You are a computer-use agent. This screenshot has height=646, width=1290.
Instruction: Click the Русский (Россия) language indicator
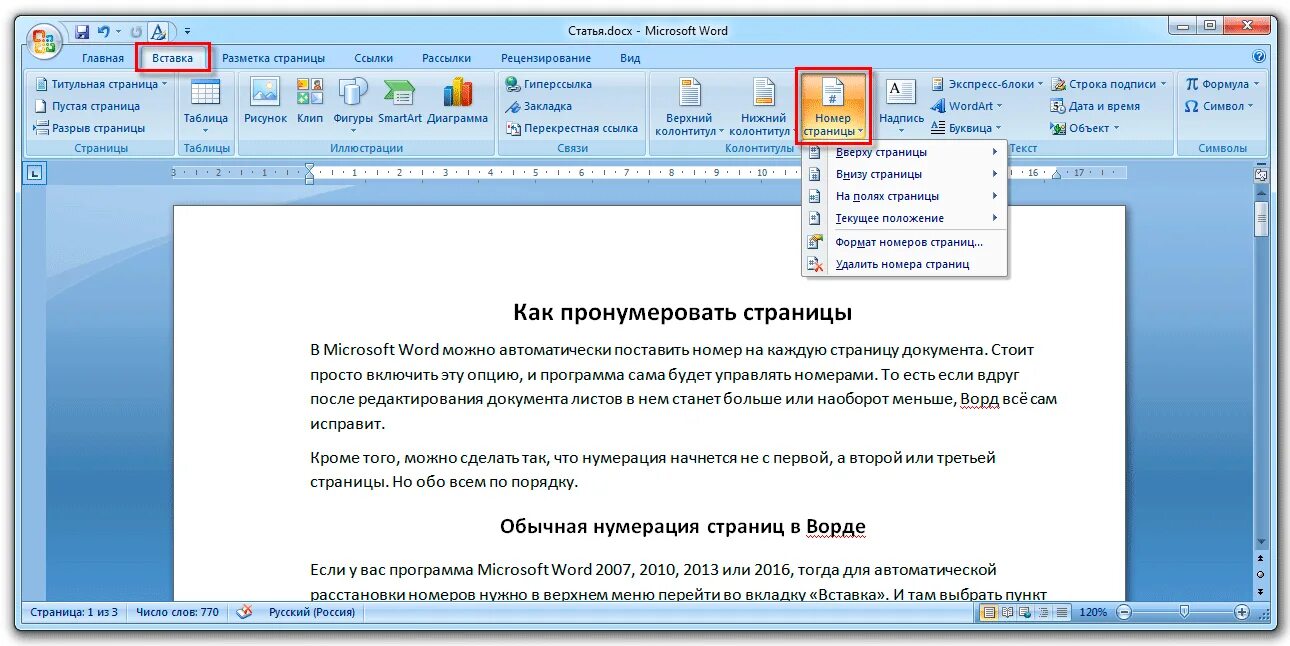pos(311,612)
